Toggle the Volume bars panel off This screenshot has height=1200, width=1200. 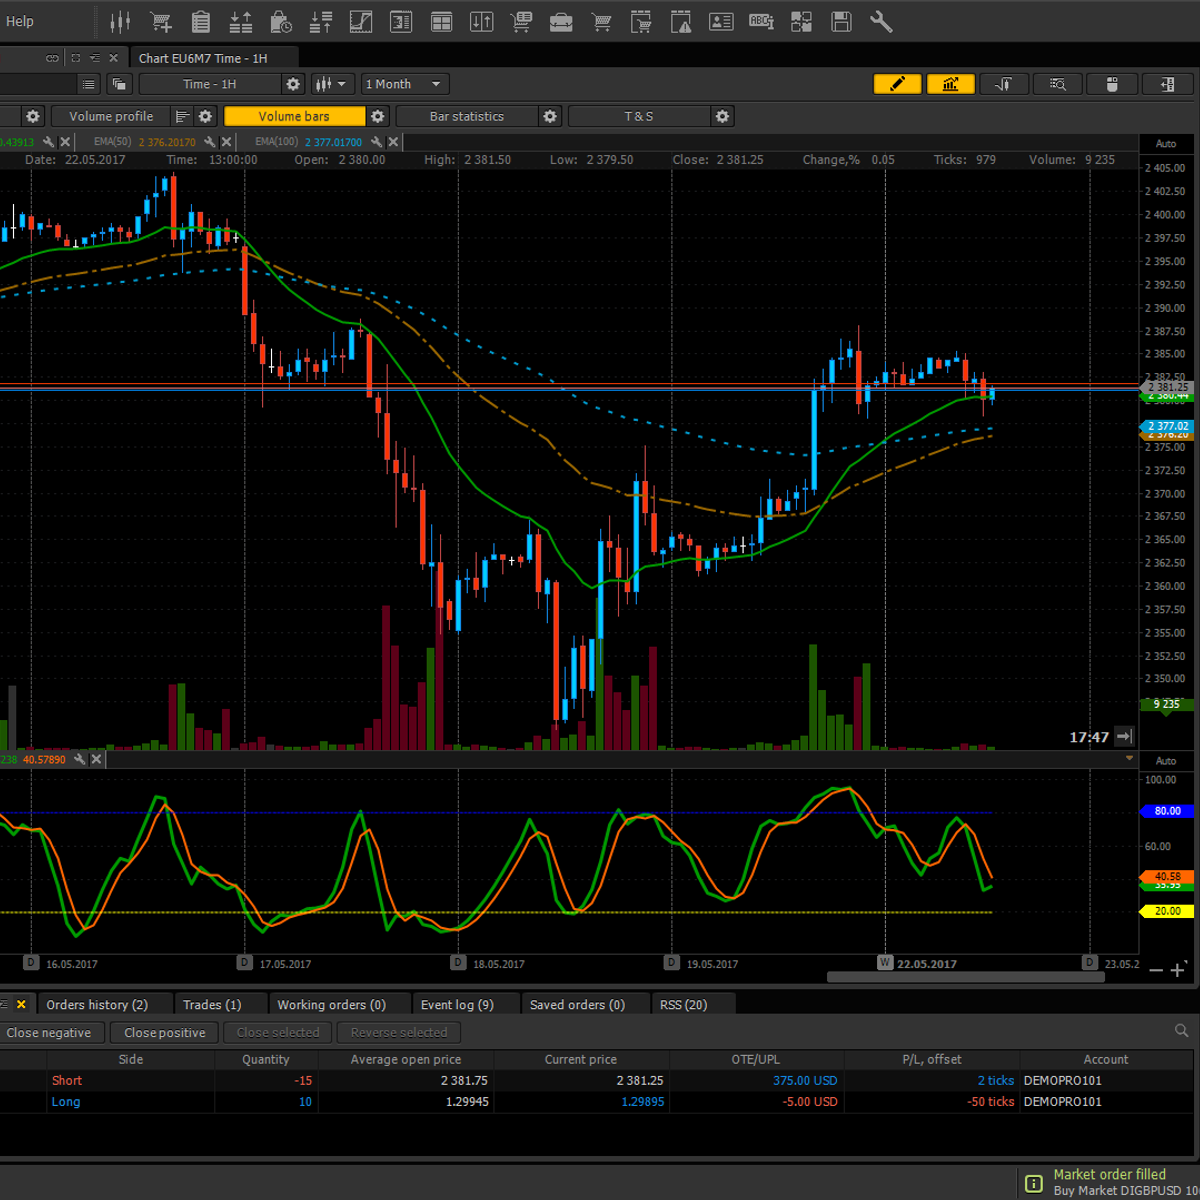tap(294, 117)
